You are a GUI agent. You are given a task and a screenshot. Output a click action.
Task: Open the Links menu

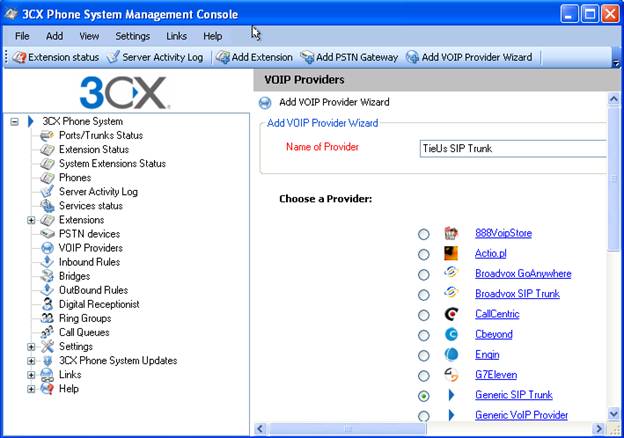[x=176, y=36]
